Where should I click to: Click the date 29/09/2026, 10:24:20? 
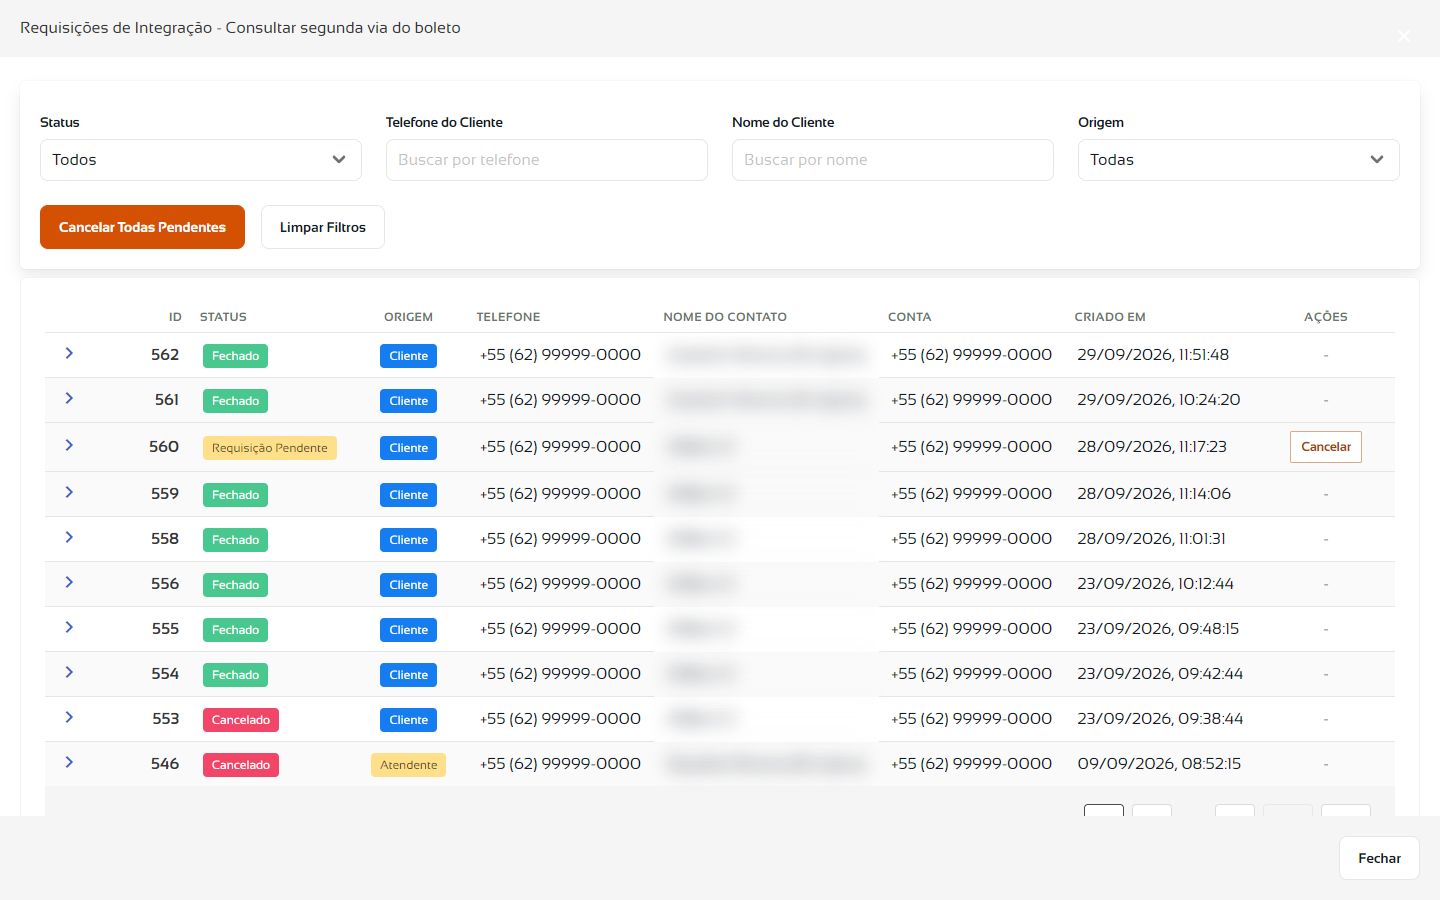tap(1159, 400)
